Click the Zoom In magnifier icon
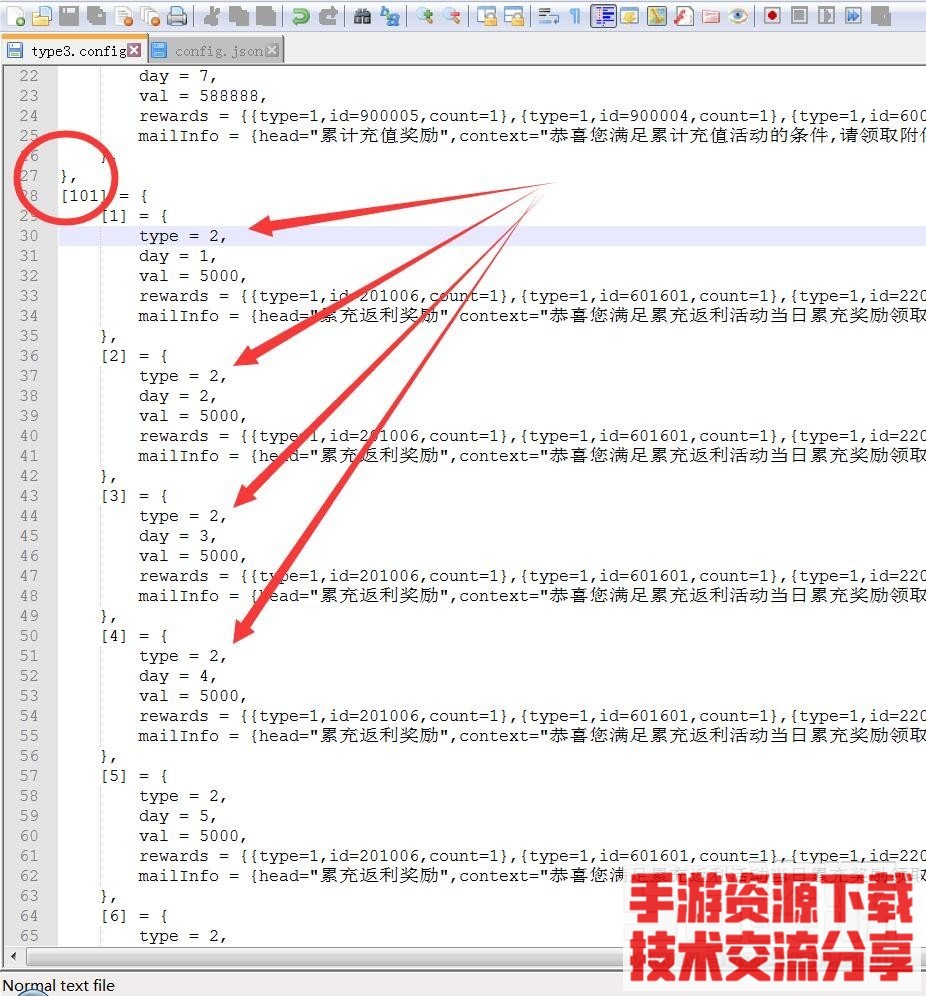Viewport: 926px width, 996px height. [424, 16]
